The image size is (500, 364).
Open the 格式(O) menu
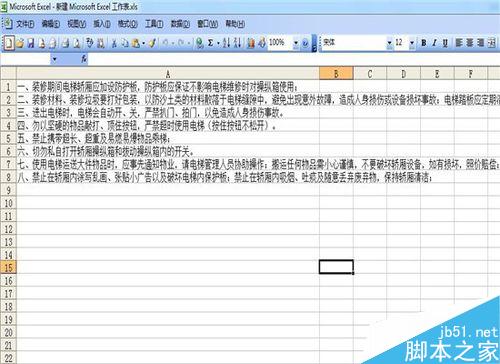tap(128, 24)
